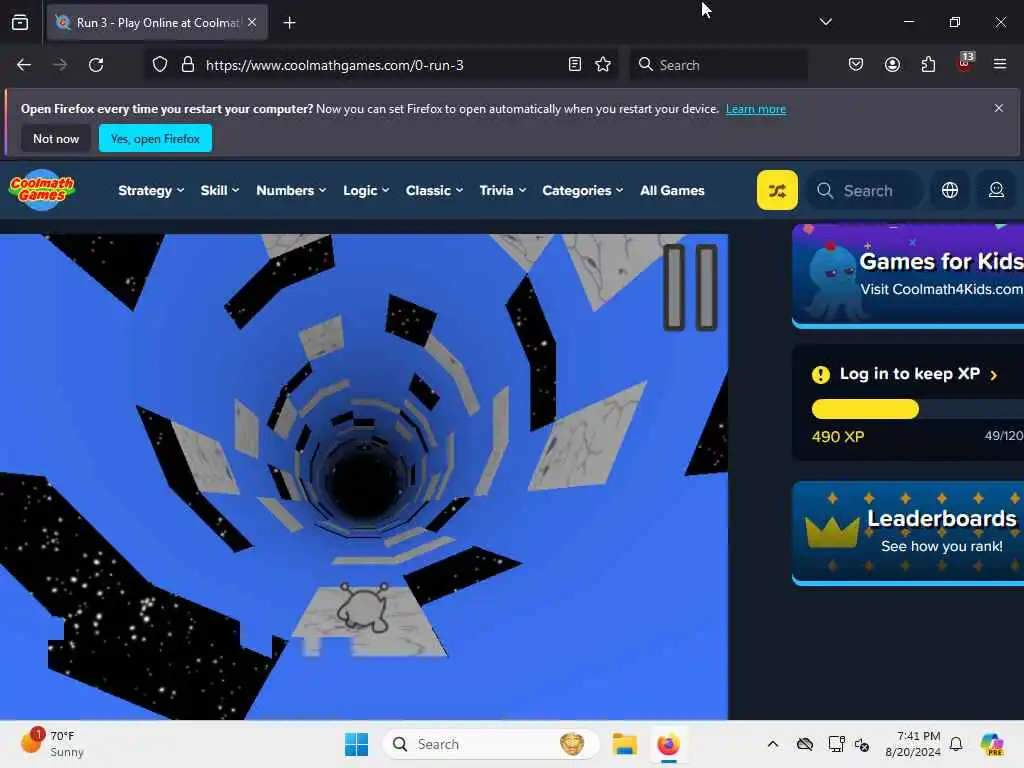
Task: Click the yellow XP progress bar
Action: [865, 409]
